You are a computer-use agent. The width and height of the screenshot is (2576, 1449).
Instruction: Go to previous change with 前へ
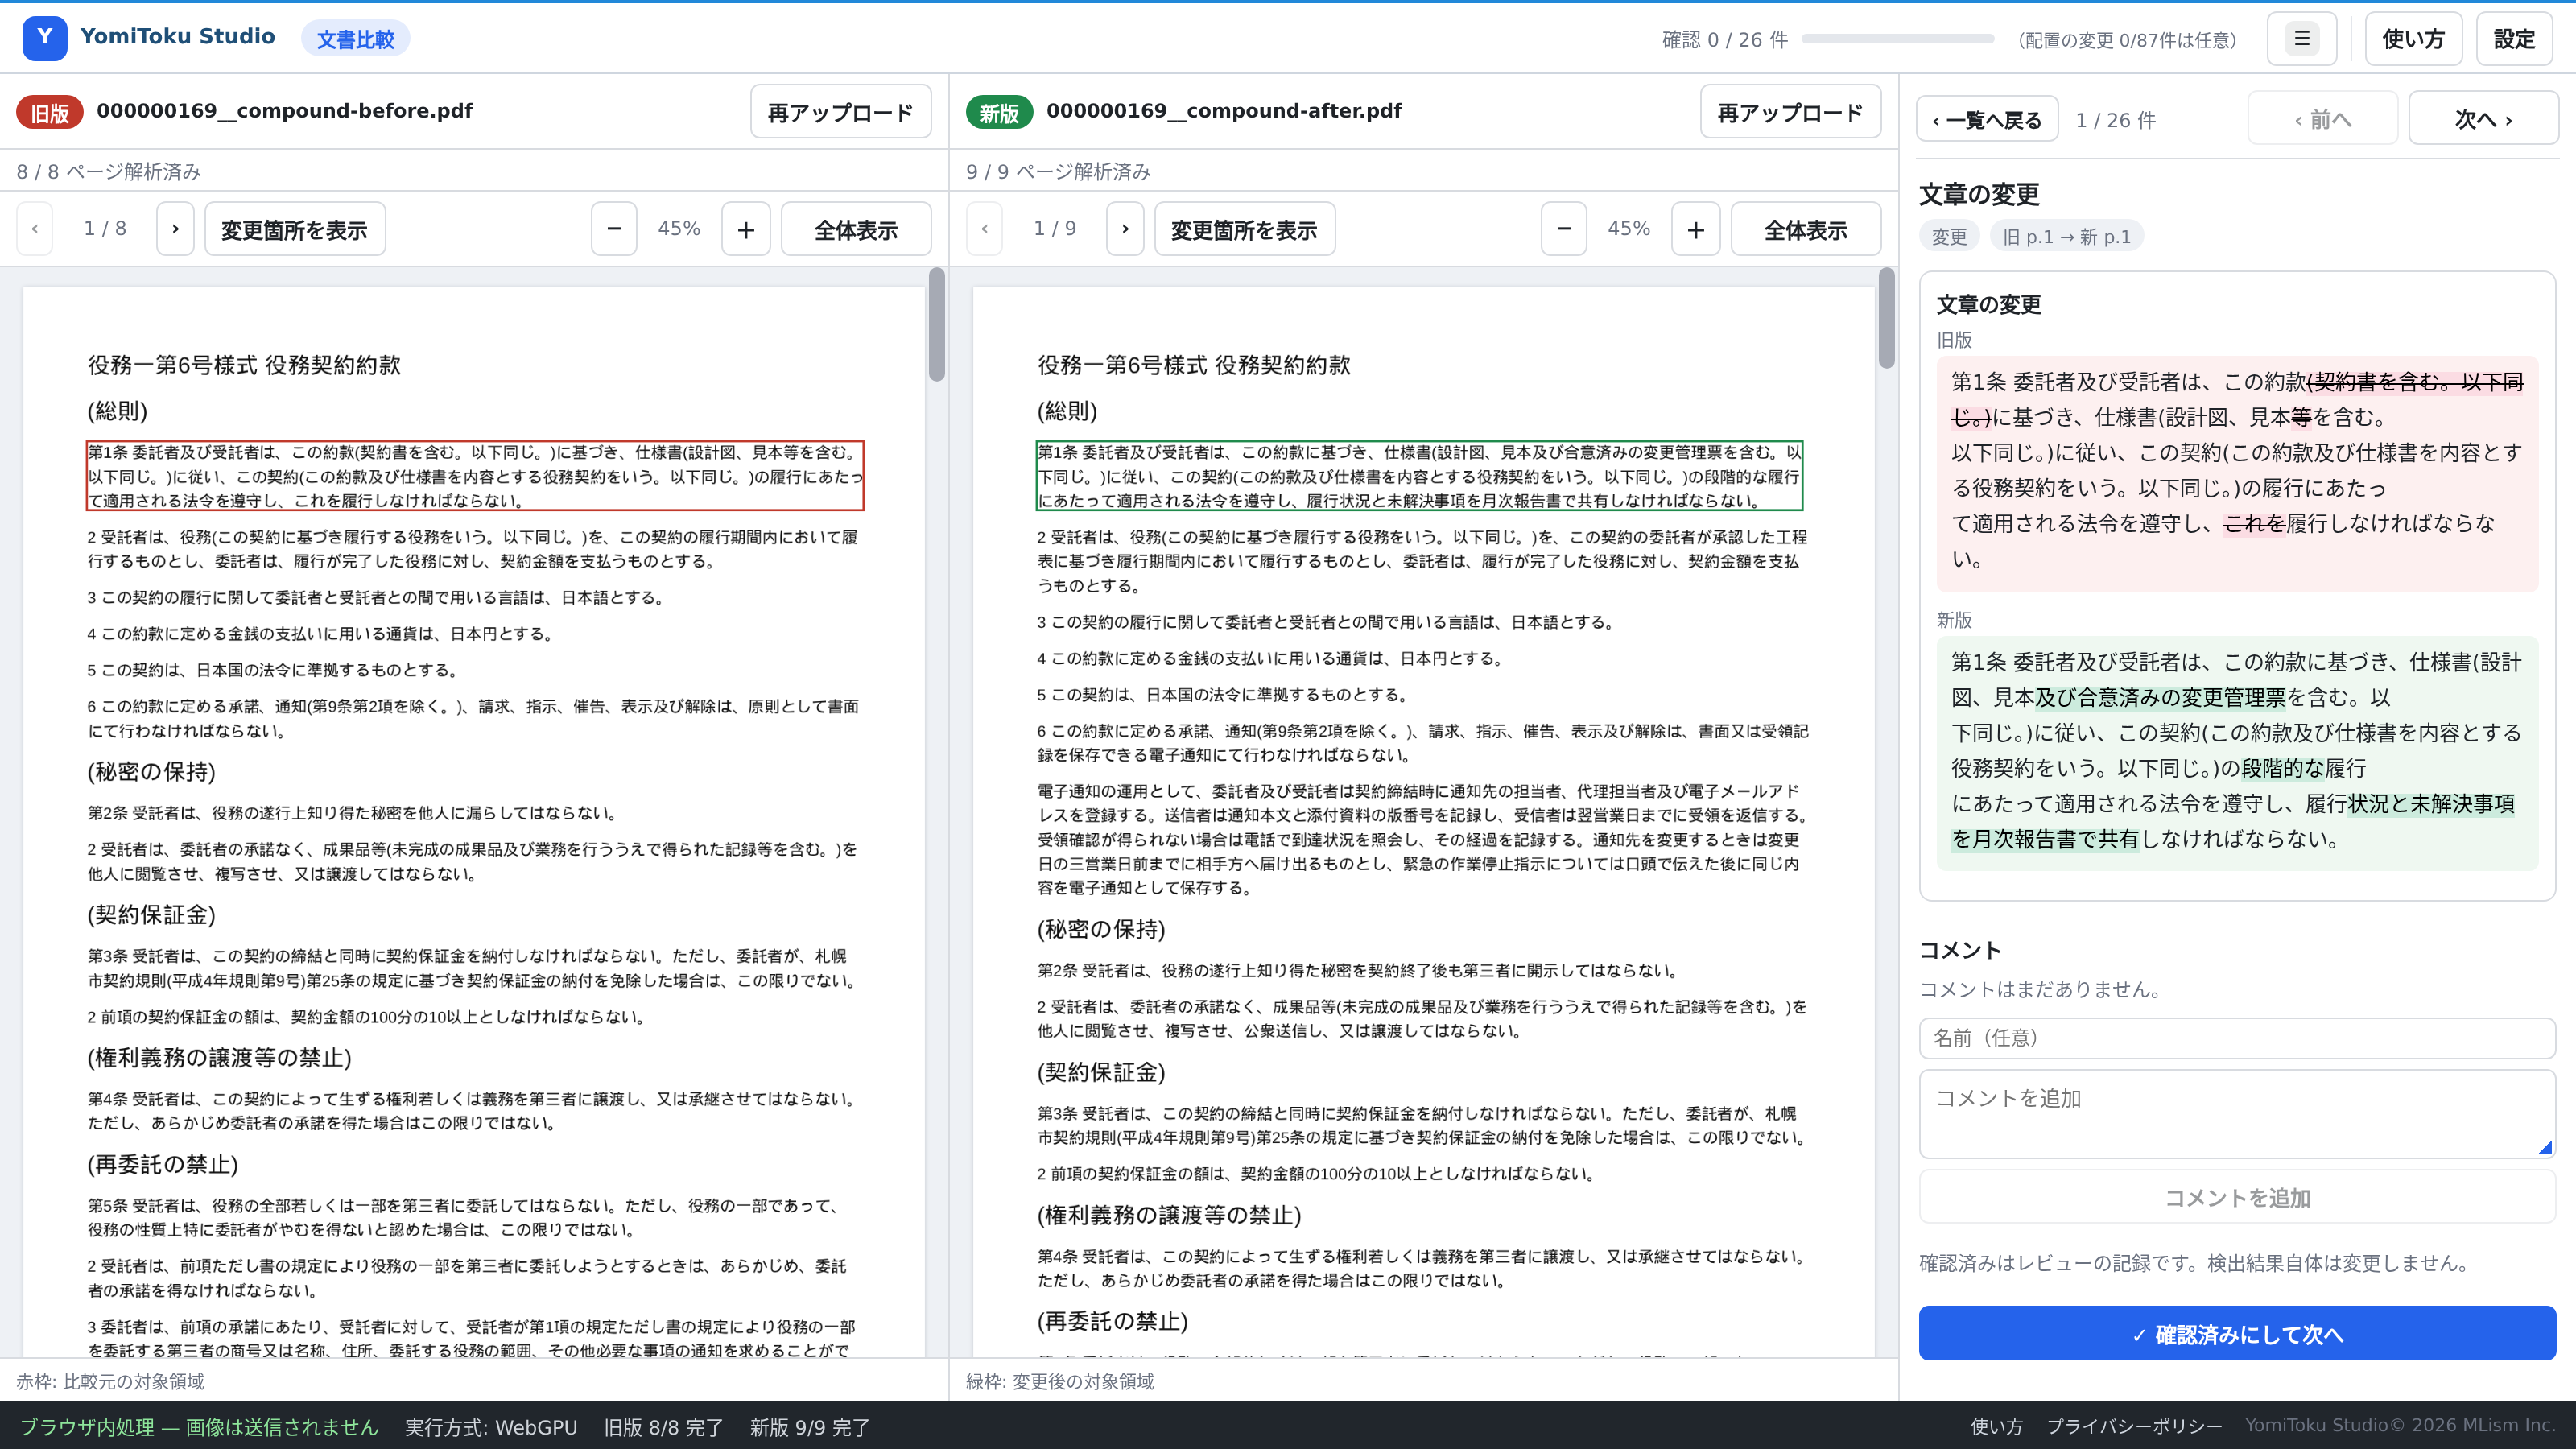click(x=2322, y=119)
